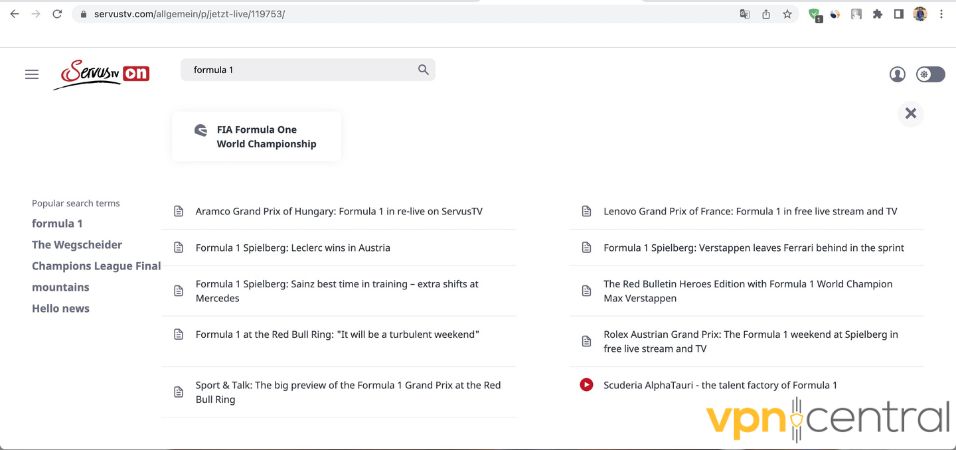The image size is (956, 450).
Task: Click the formula 1 search input field
Action: click(300, 70)
